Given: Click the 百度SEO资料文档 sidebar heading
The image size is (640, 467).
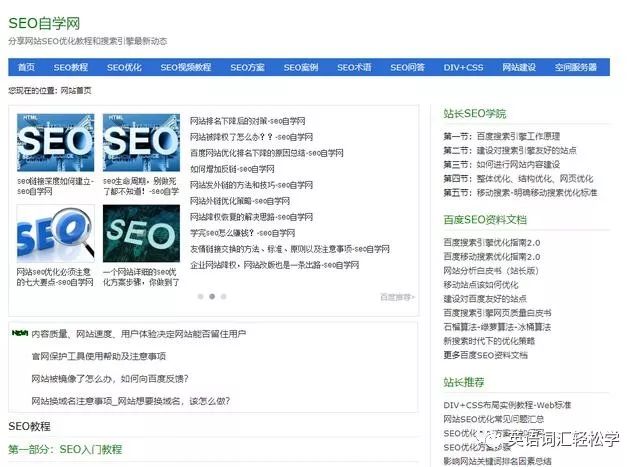Looking at the screenshot, I should click(x=485, y=220).
